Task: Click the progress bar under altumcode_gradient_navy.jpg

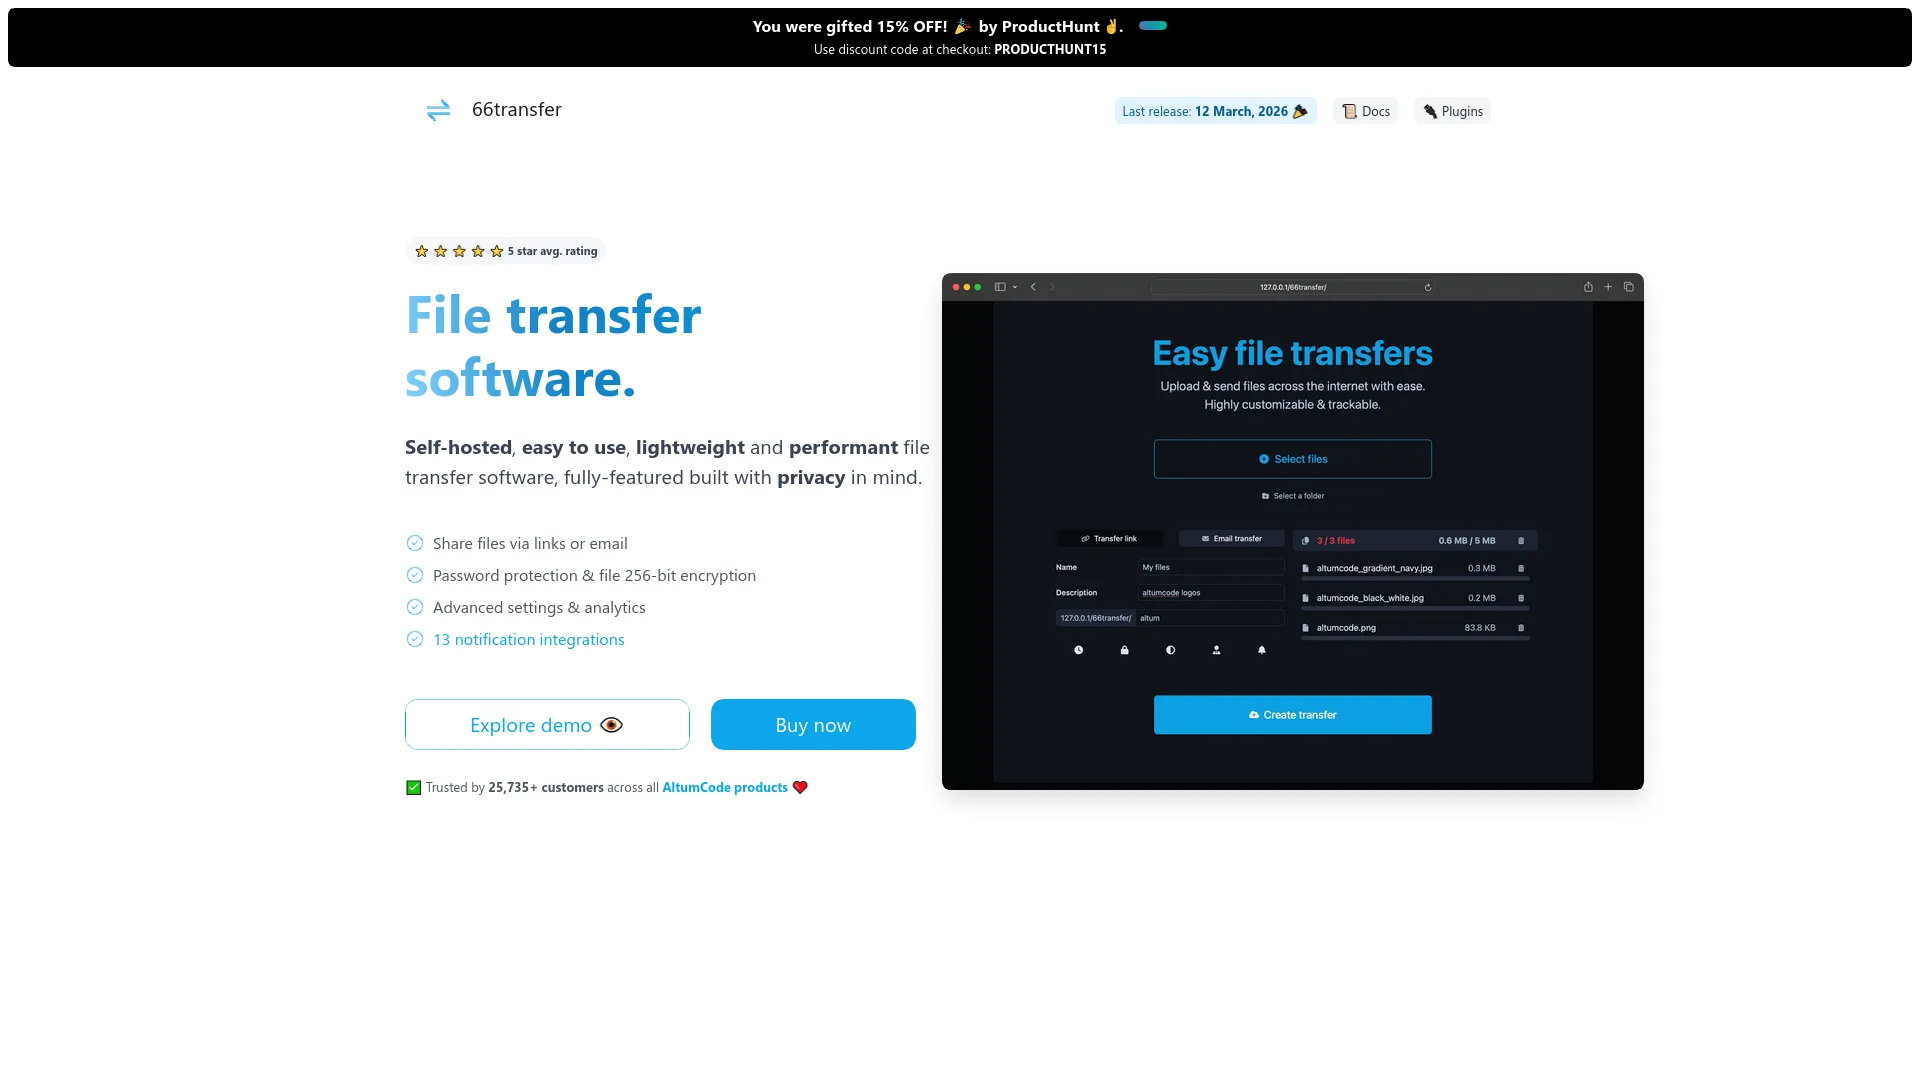Action: [x=1415, y=579]
